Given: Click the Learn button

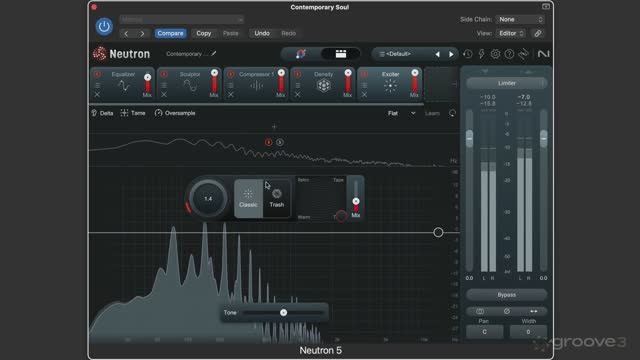Looking at the screenshot, I should [432, 113].
